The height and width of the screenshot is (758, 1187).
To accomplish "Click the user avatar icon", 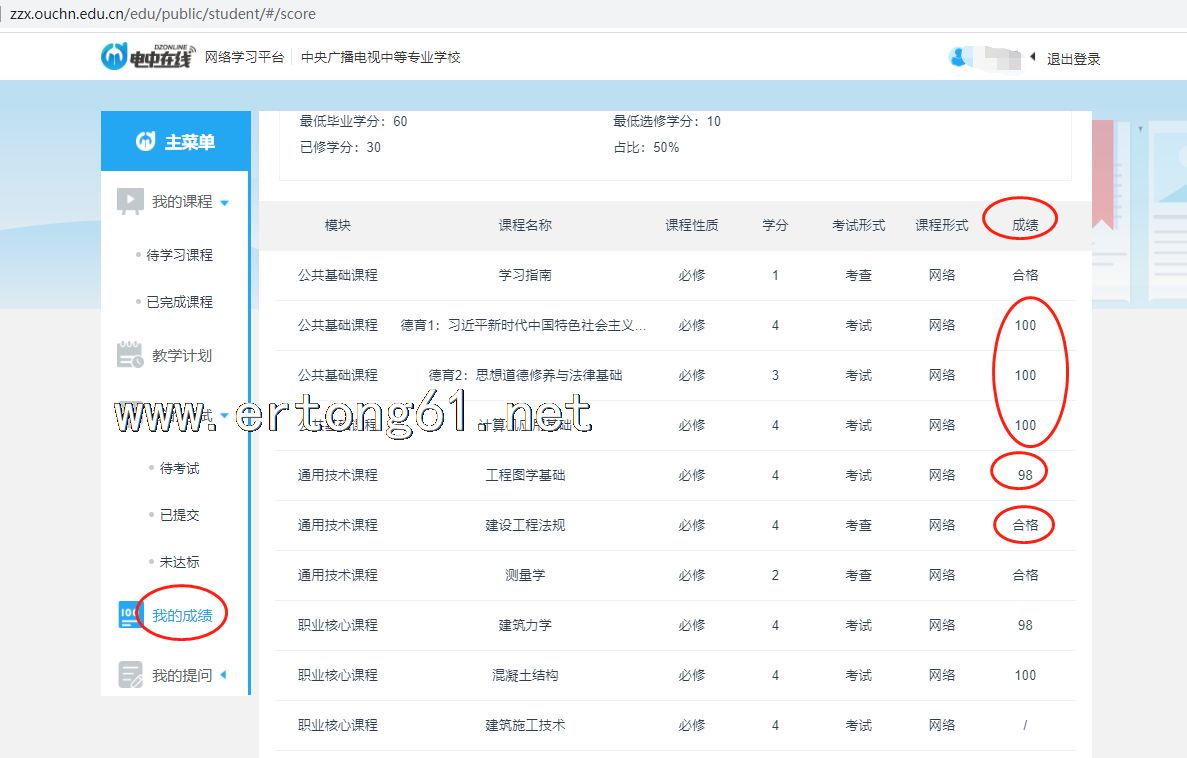I will pos(959,58).
